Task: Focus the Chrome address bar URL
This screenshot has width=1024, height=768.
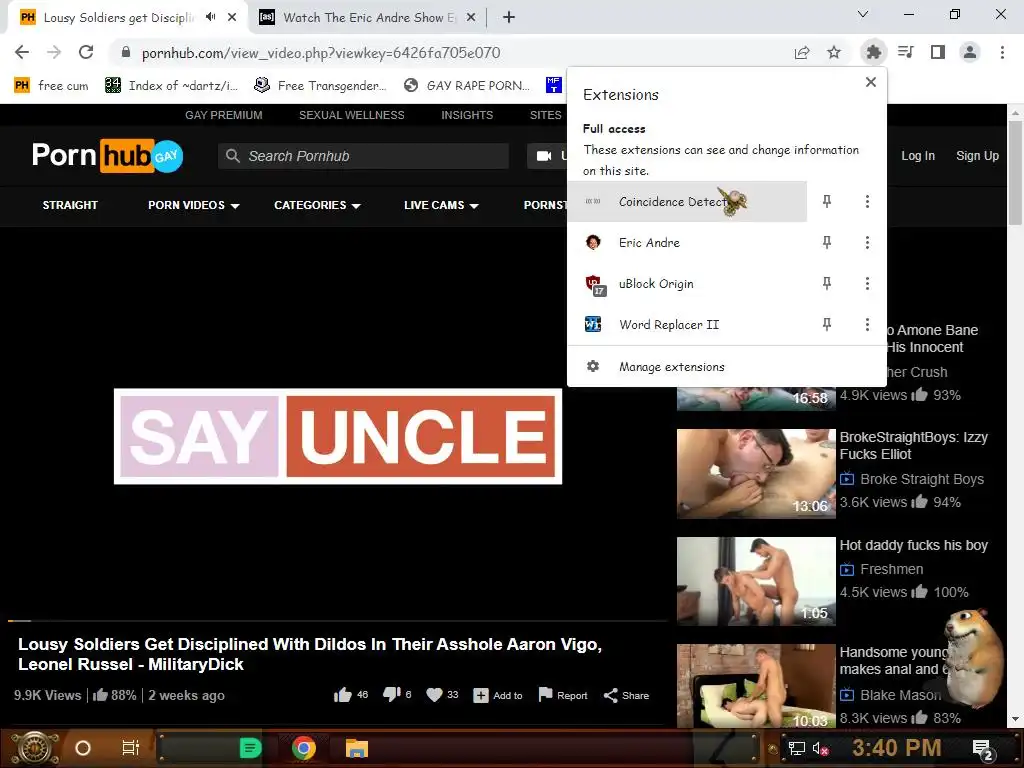Action: (x=321, y=53)
